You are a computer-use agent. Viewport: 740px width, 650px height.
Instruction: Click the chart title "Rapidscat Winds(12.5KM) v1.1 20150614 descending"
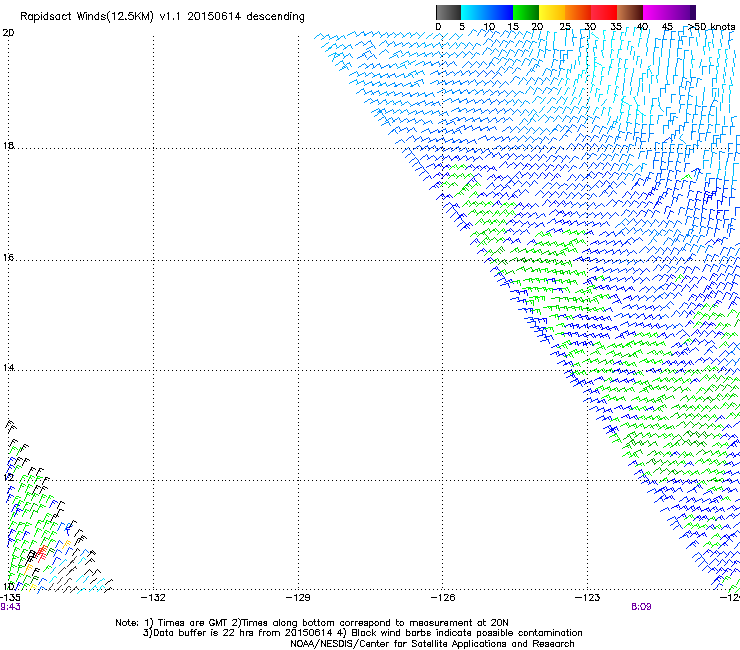[162, 17]
